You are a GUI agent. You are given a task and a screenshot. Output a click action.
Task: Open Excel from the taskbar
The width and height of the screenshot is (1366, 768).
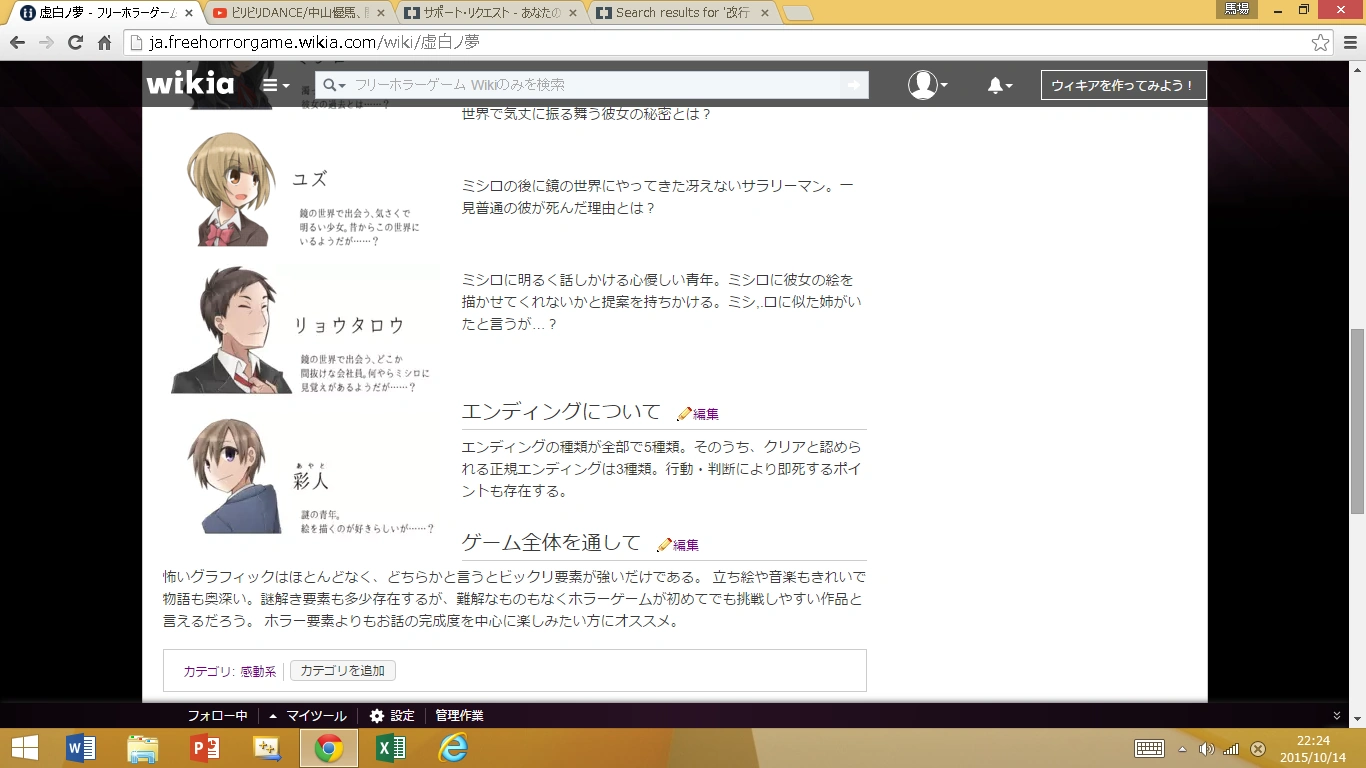coord(390,748)
